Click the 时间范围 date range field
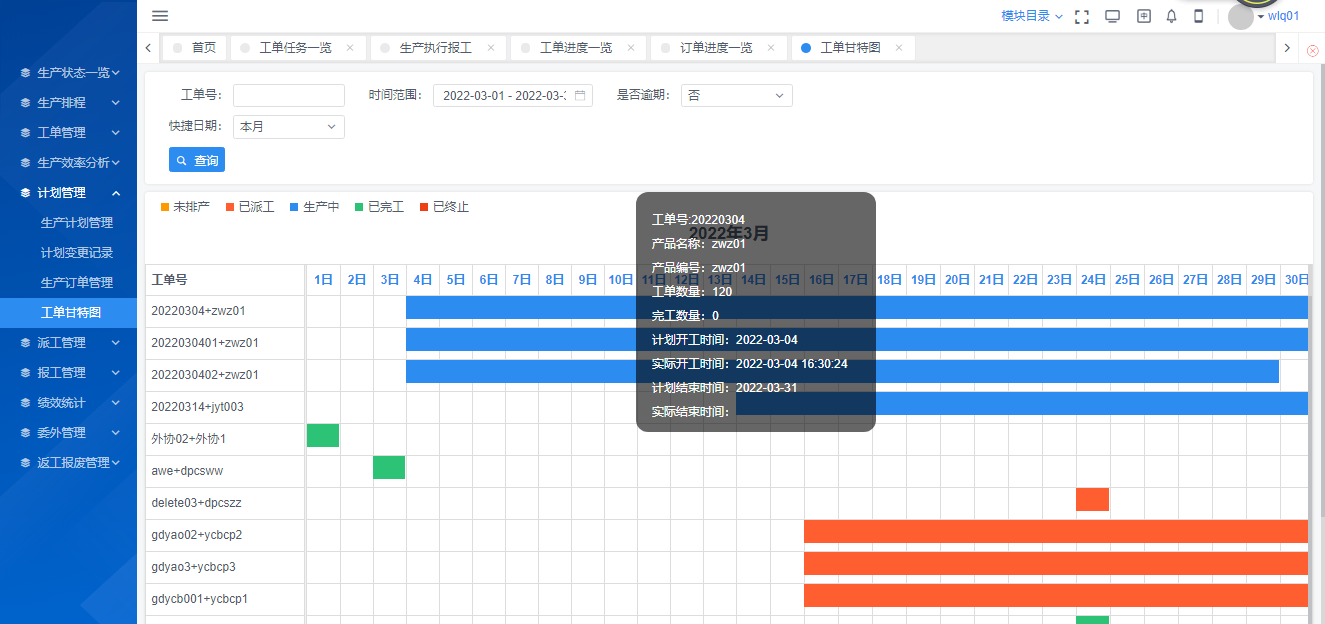Screen dimensions: 1325x624 coord(513,96)
